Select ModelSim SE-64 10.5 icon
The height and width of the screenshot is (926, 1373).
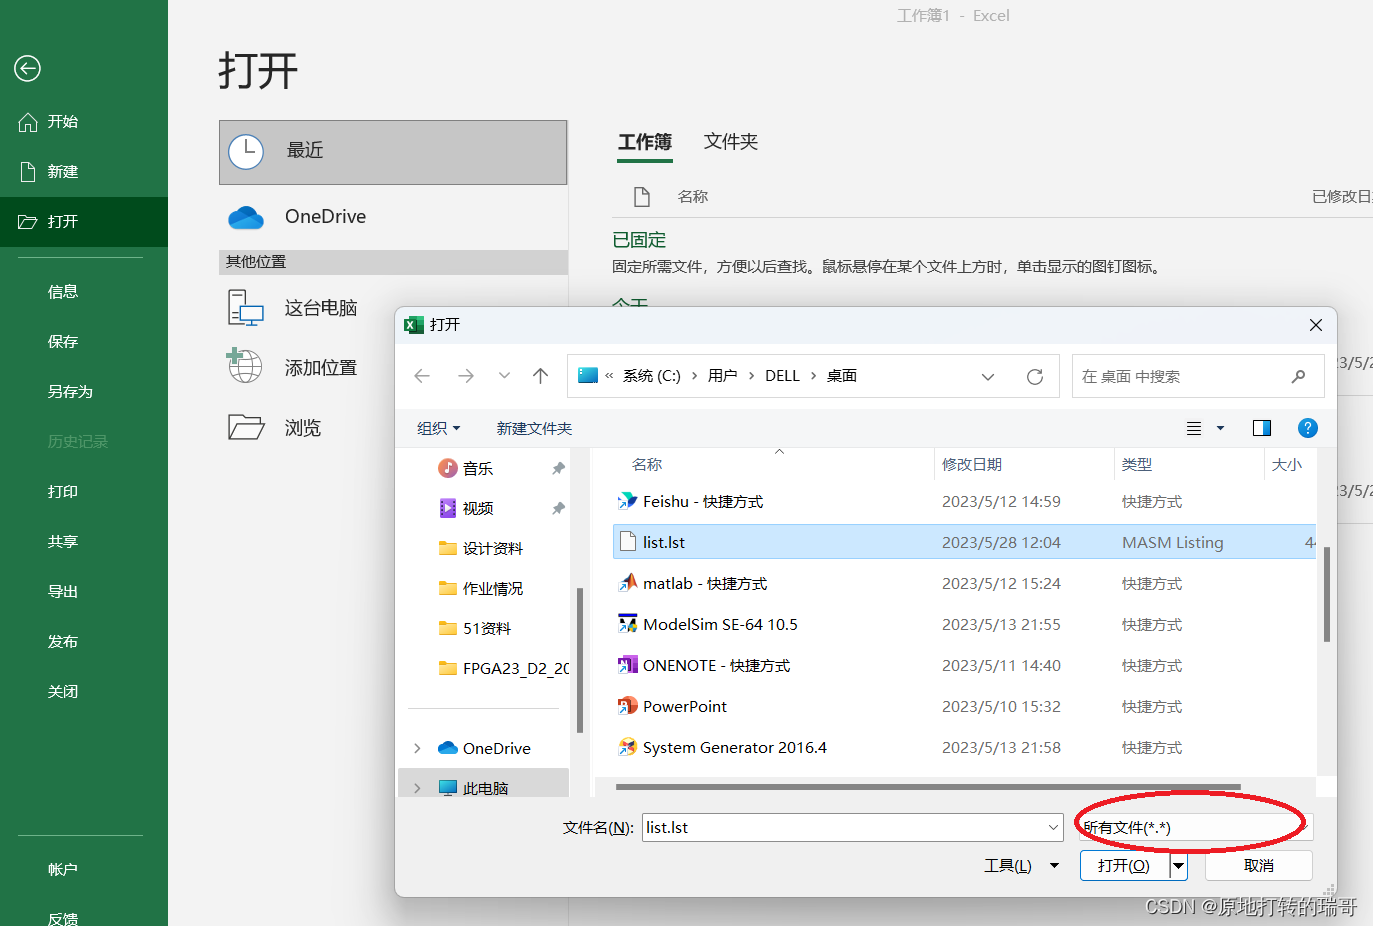(x=627, y=624)
